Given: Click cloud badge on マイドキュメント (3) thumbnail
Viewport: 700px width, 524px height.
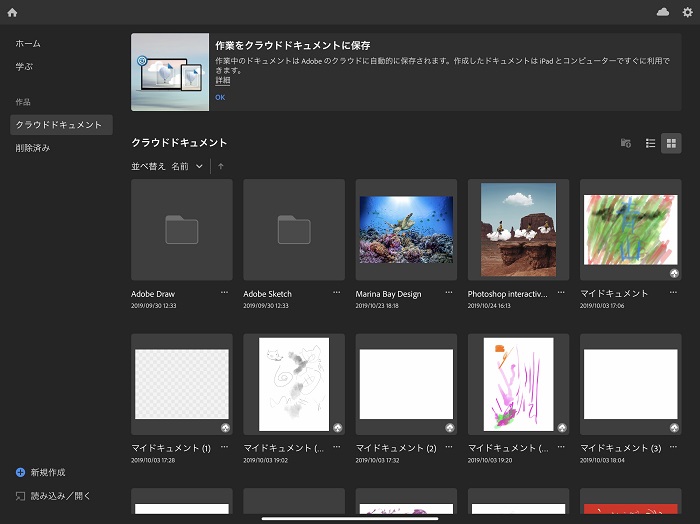Looking at the screenshot, I should pos(674,428).
